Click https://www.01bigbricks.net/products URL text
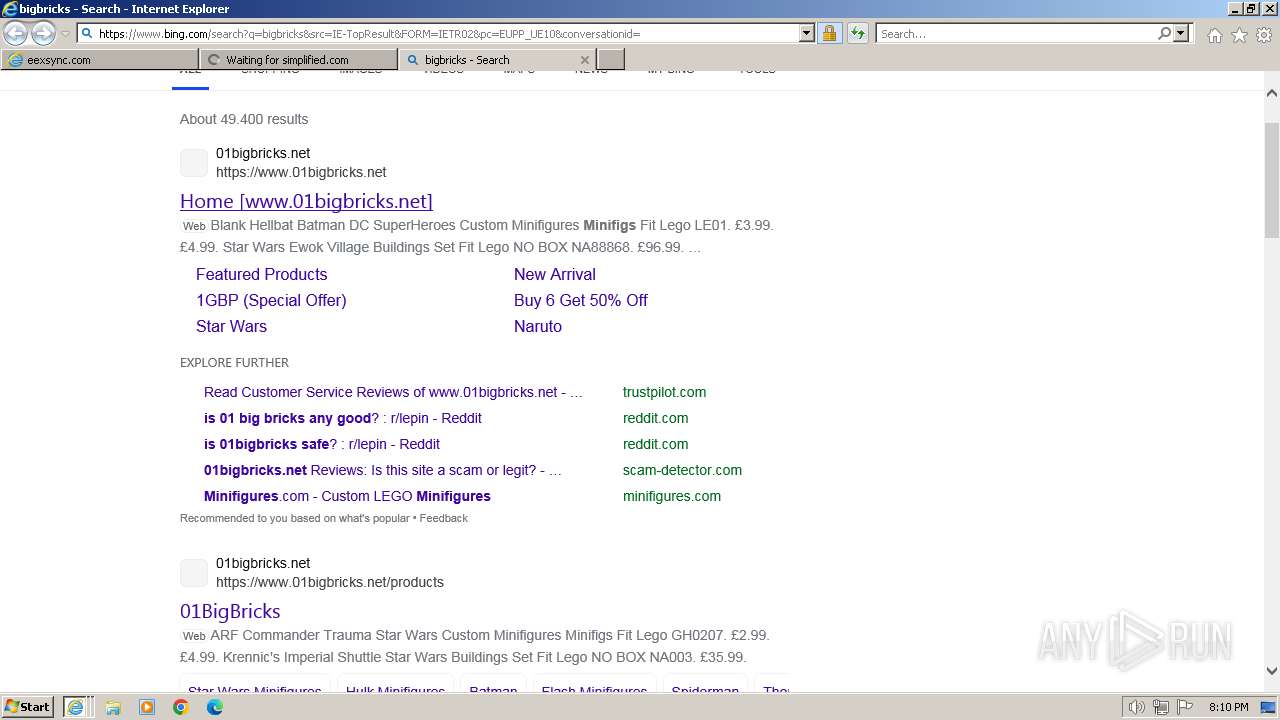 (330, 582)
